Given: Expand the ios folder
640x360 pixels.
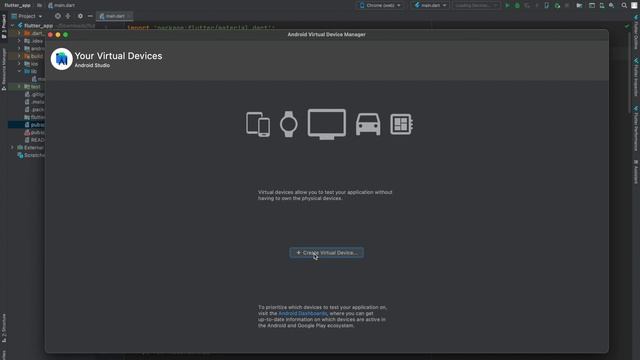Looking at the screenshot, I should coord(19,64).
